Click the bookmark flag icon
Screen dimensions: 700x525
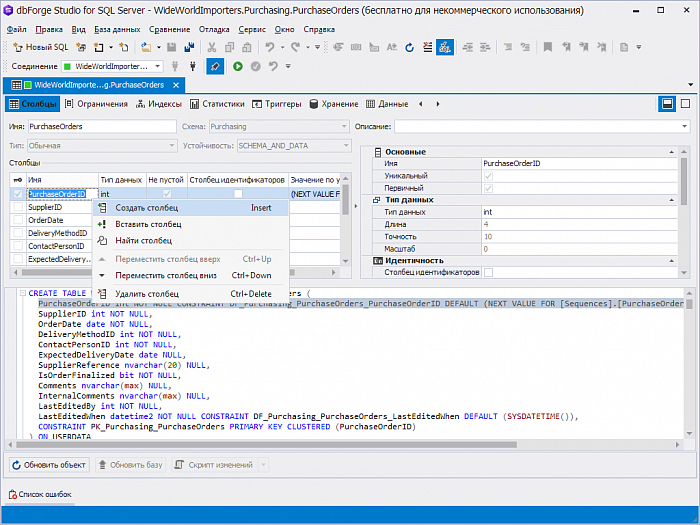pos(548,47)
